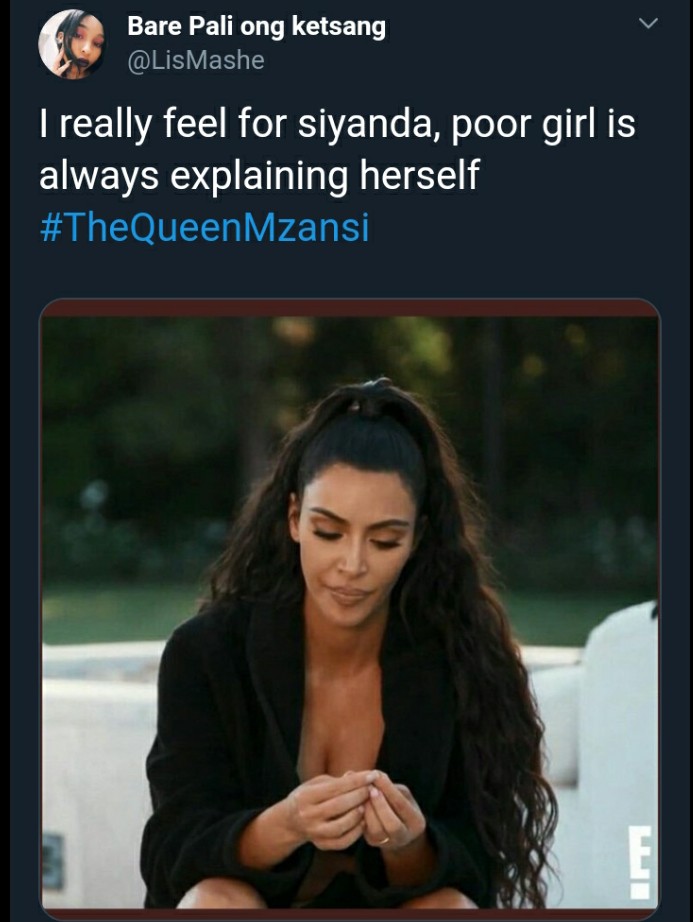Open Bare Pali ong ketsang profile name
The height and width of the screenshot is (922, 693).
coord(256,26)
